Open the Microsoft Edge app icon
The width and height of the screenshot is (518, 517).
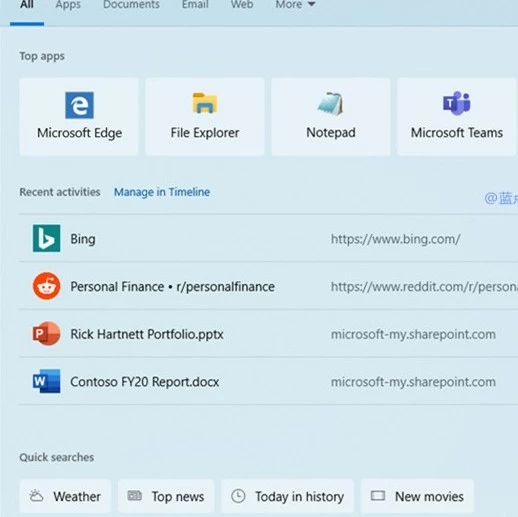pyautogui.click(x=79, y=105)
